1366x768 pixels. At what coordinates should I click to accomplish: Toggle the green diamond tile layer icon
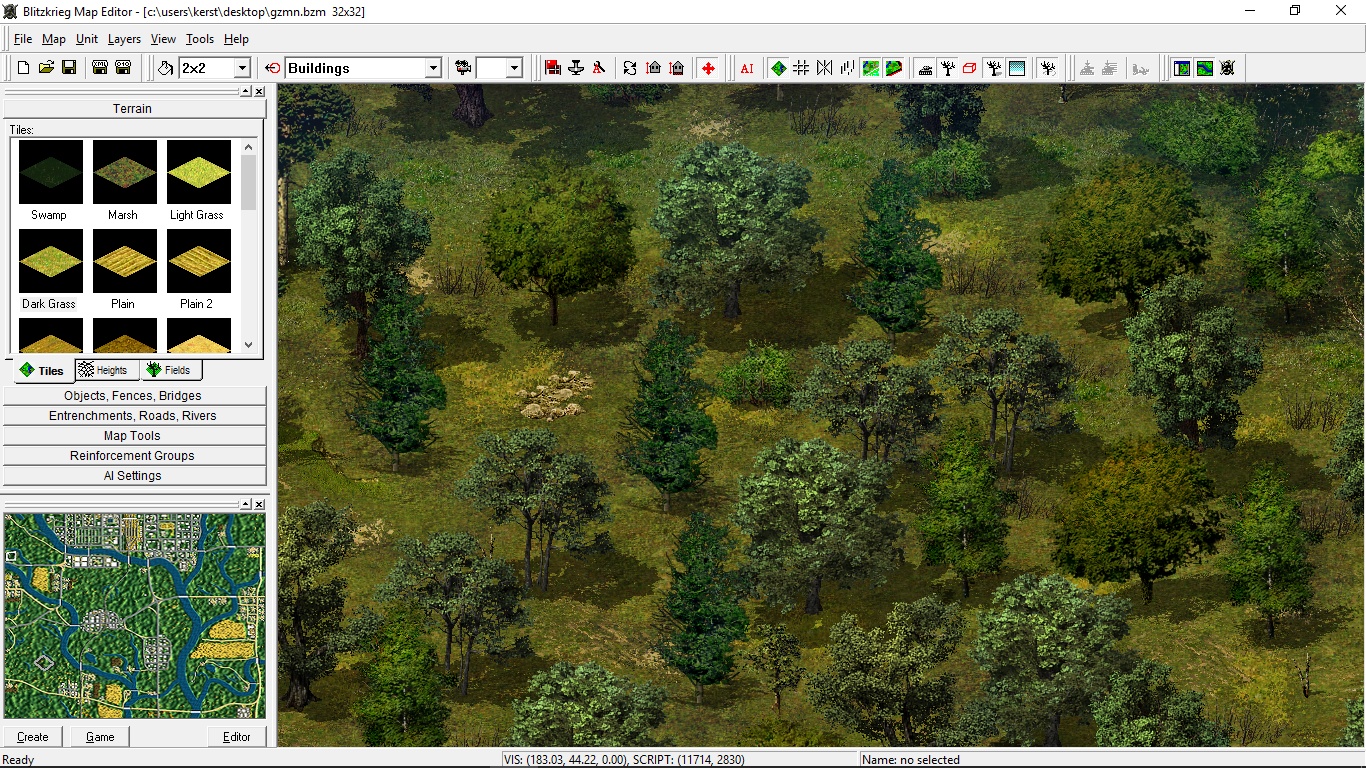pyautogui.click(x=778, y=68)
